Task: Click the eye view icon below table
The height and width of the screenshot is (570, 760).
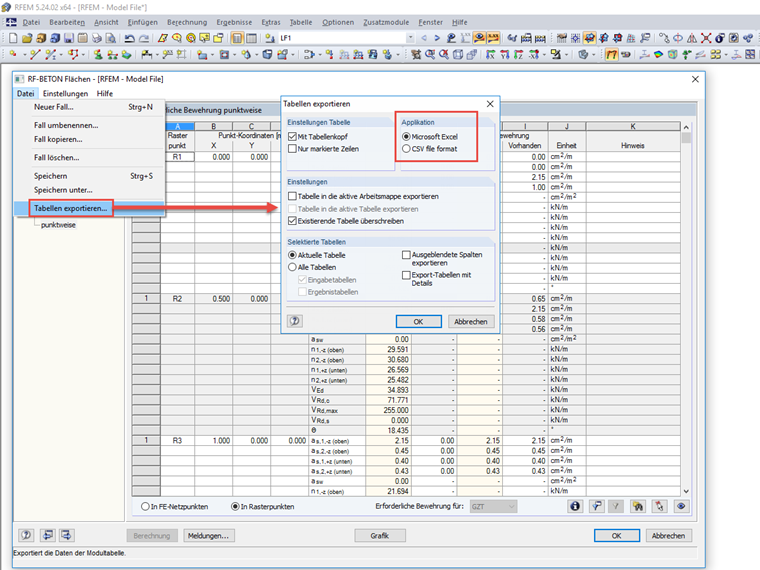Action: [681, 507]
